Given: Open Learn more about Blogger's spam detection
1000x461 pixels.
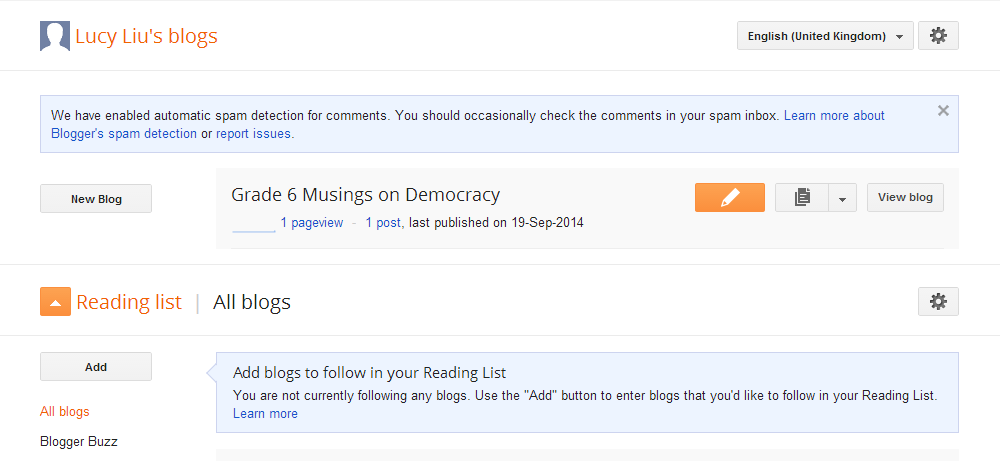Looking at the screenshot, I should [468, 125].
